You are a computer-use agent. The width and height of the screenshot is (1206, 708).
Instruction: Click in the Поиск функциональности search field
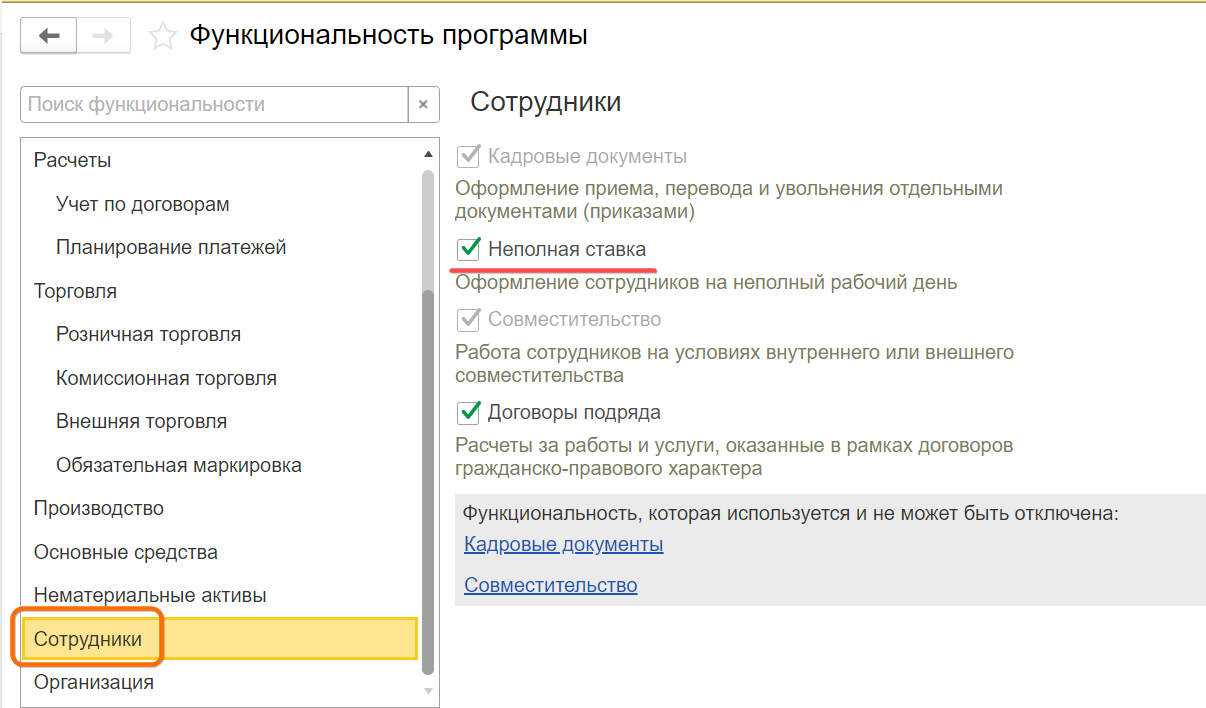(x=214, y=104)
